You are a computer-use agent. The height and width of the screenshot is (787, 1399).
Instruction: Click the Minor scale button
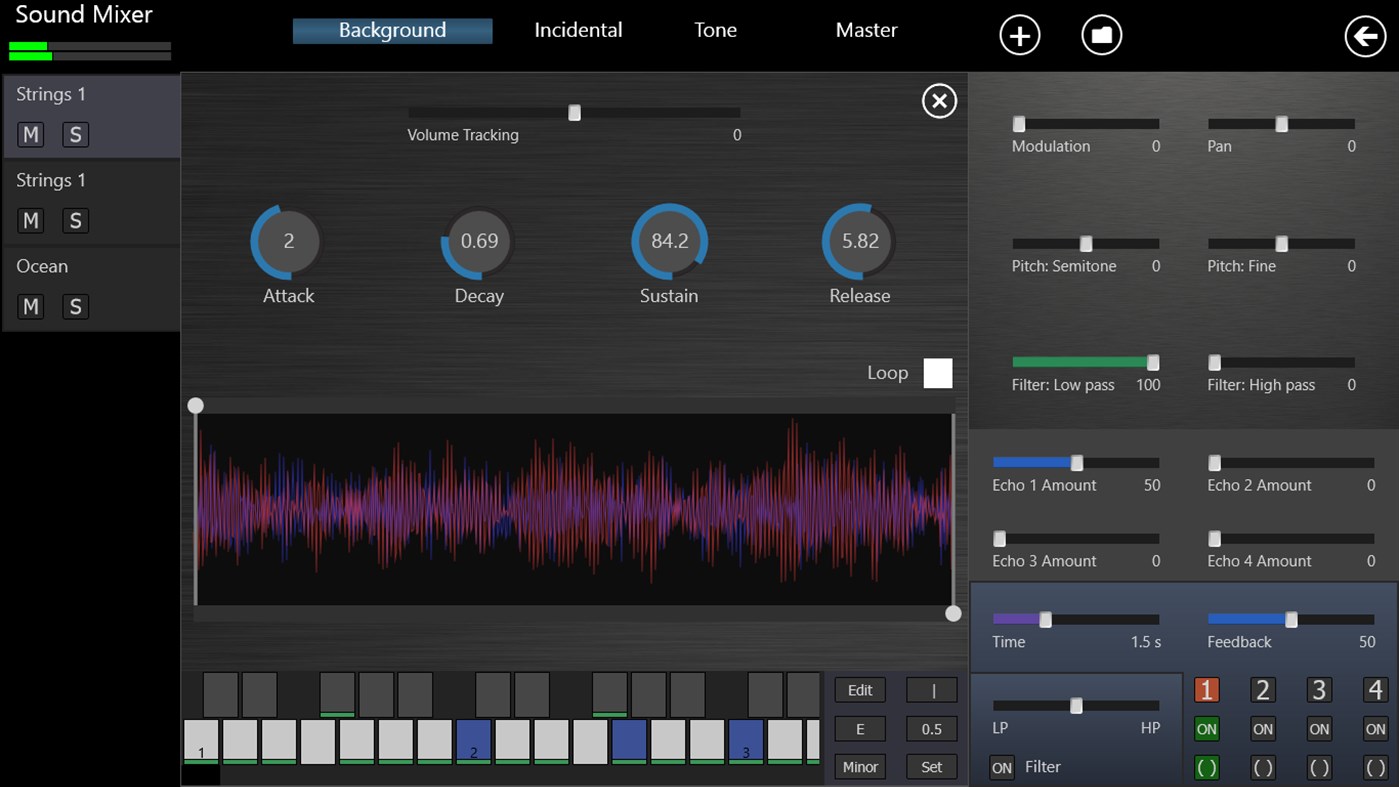(859, 766)
